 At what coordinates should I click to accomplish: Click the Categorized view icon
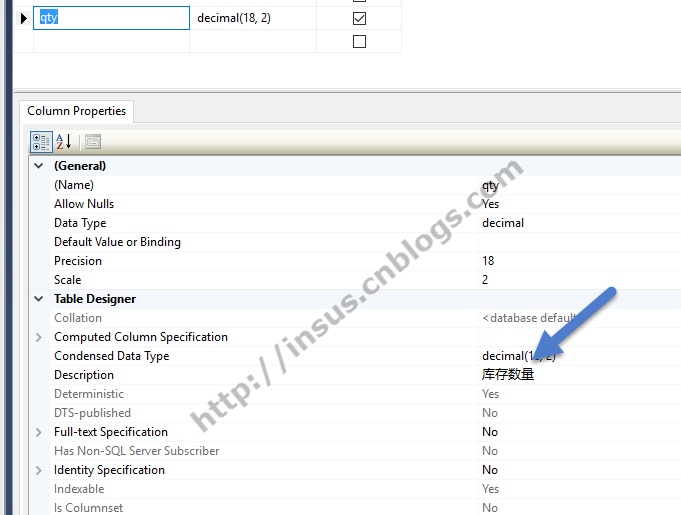pyautogui.click(x=41, y=142)
